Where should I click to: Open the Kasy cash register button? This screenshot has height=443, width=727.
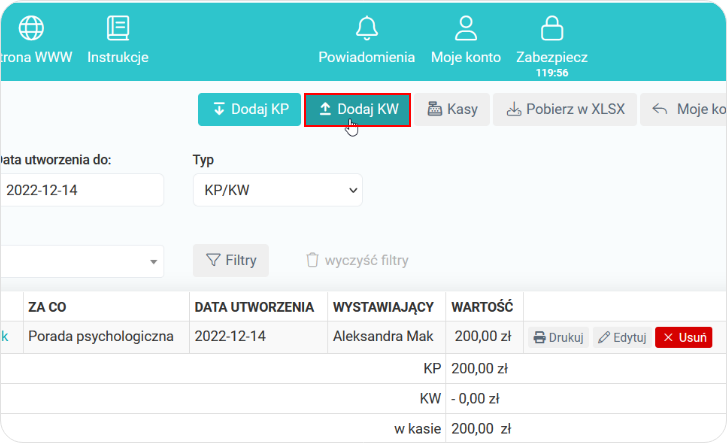click(x=452, y=109)
